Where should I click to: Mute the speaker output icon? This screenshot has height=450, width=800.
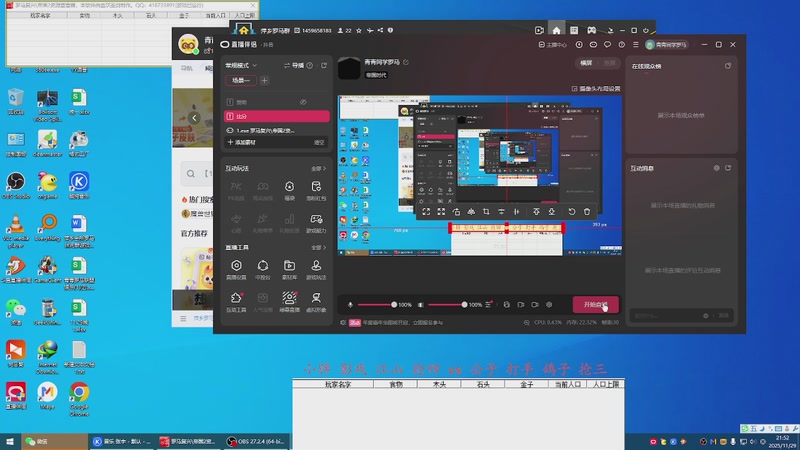coord(421,305)
